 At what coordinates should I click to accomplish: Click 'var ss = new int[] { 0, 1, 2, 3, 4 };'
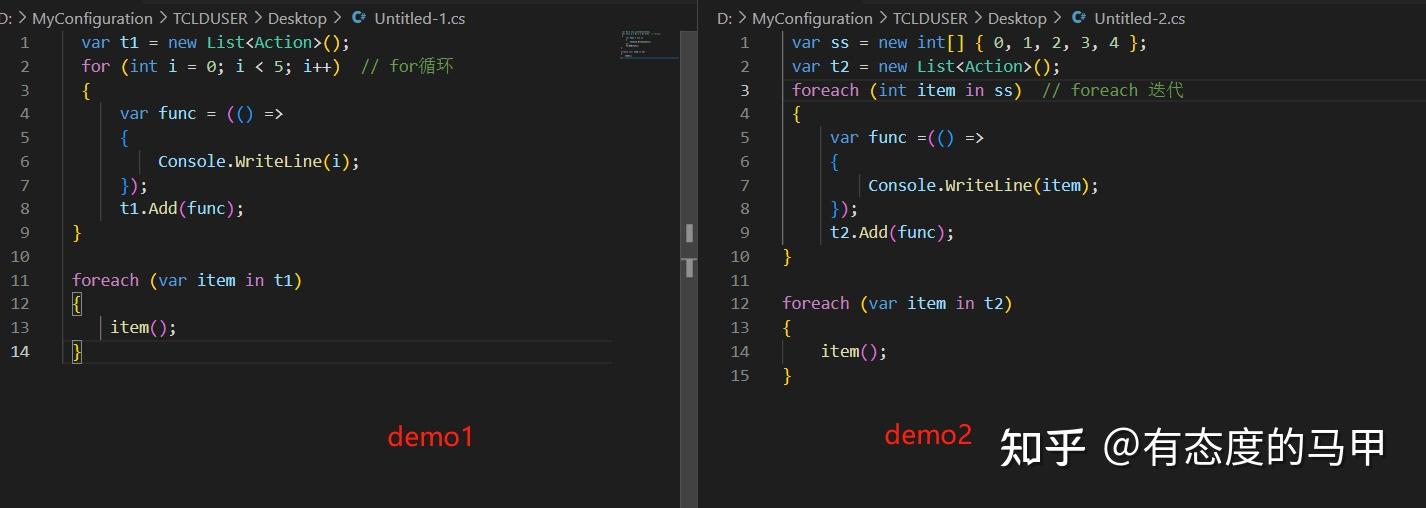[969, 42]
